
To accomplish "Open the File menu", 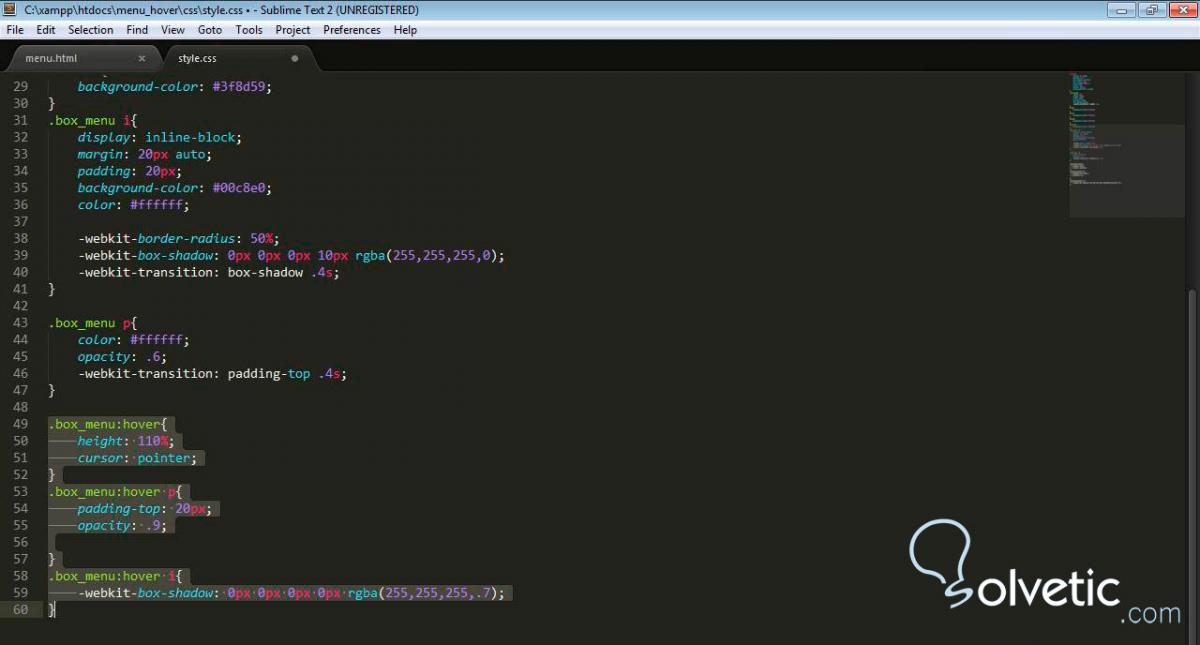I will click(15, 30).
